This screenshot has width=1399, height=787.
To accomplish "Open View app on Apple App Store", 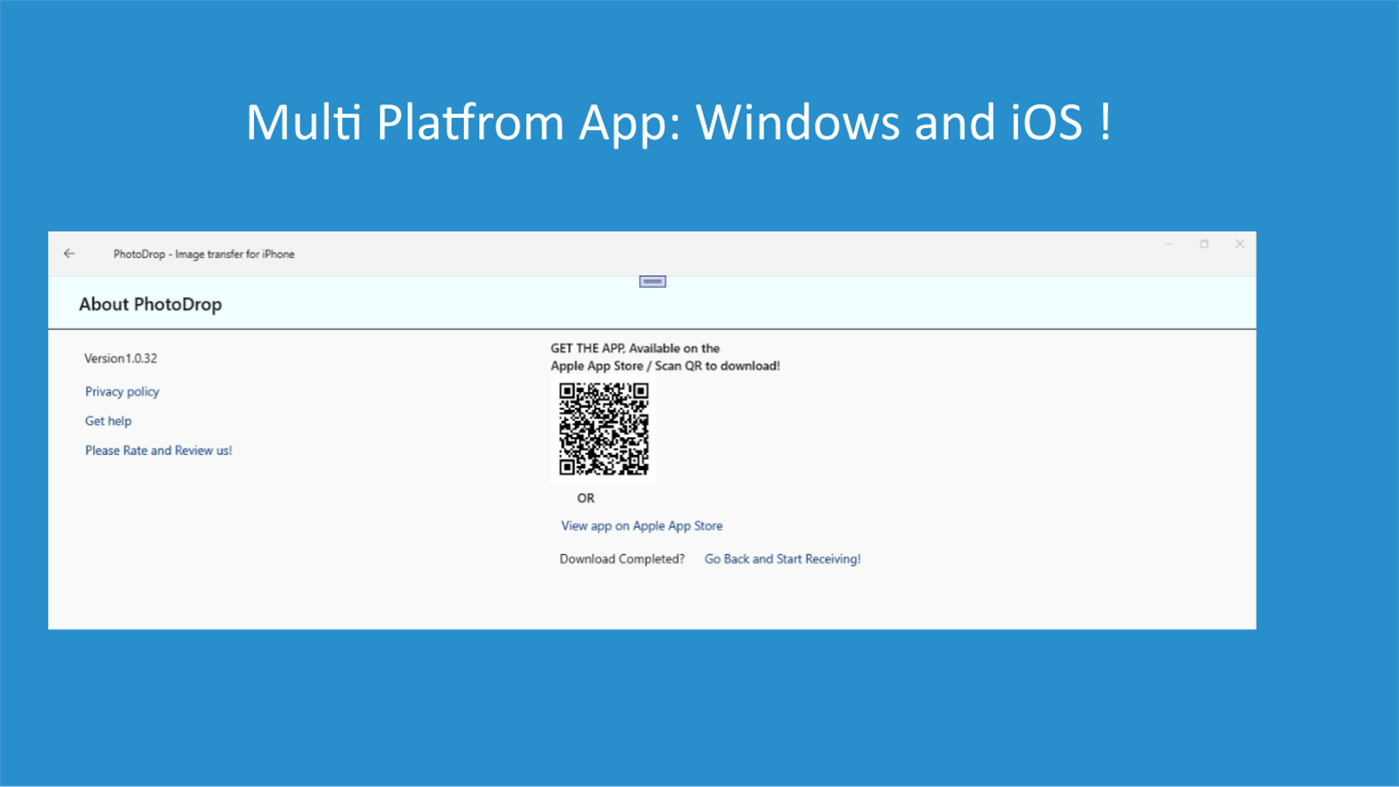I will pos(641,525).
